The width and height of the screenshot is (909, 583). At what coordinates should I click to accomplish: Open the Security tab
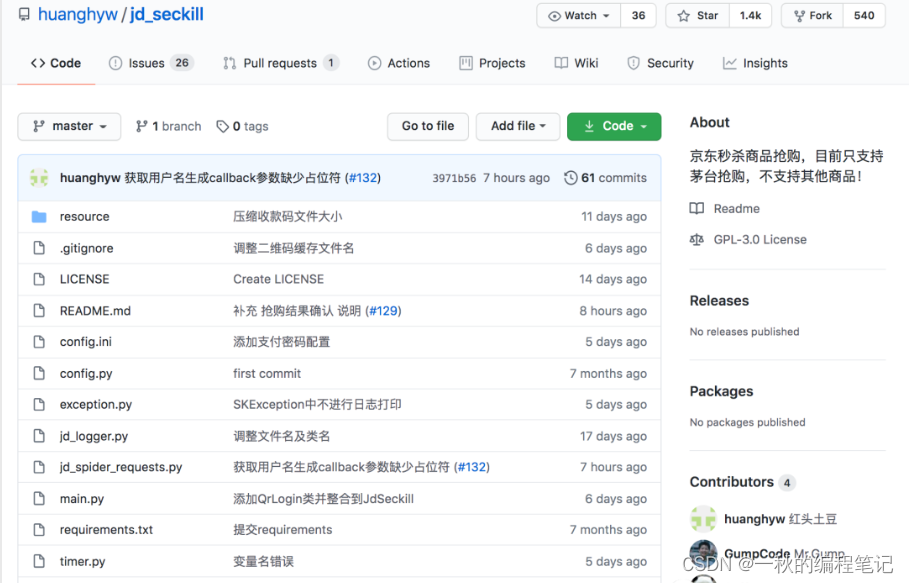(x=660, y=63)
